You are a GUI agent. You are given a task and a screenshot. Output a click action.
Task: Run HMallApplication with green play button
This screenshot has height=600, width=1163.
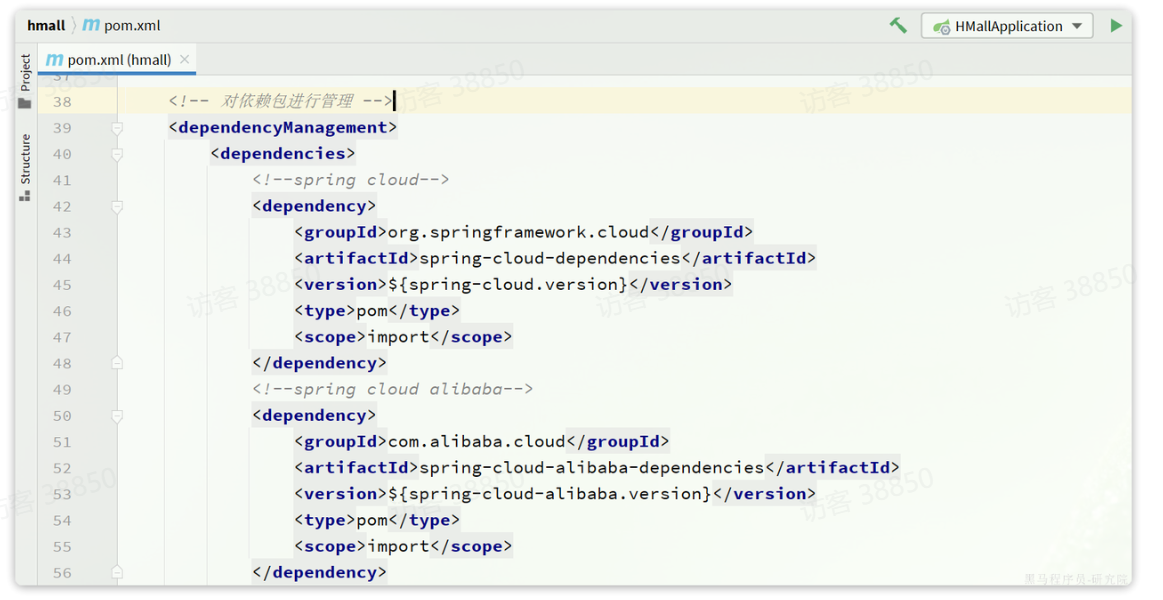coord(1116,25)
